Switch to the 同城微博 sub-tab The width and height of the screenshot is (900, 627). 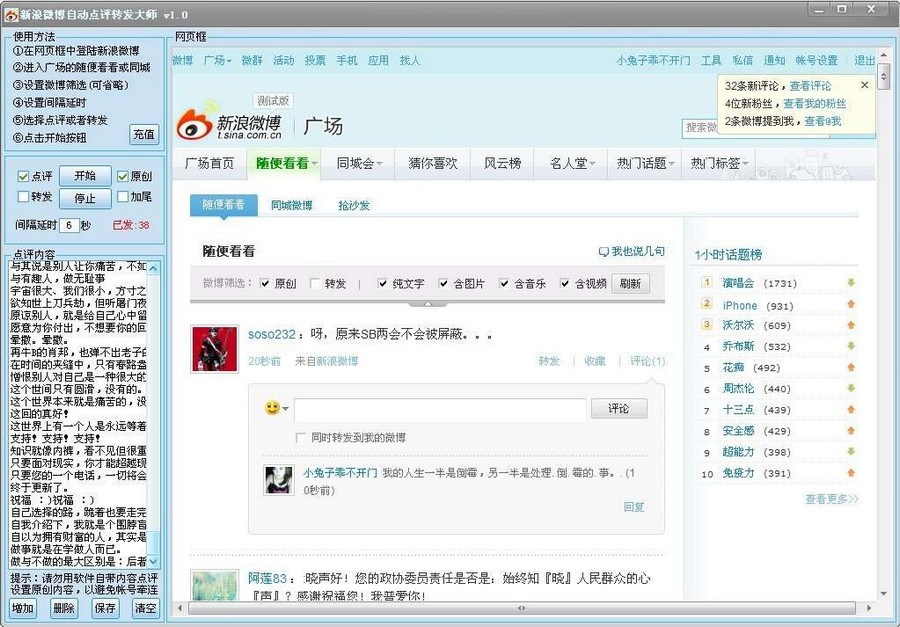tap(292, 205)
